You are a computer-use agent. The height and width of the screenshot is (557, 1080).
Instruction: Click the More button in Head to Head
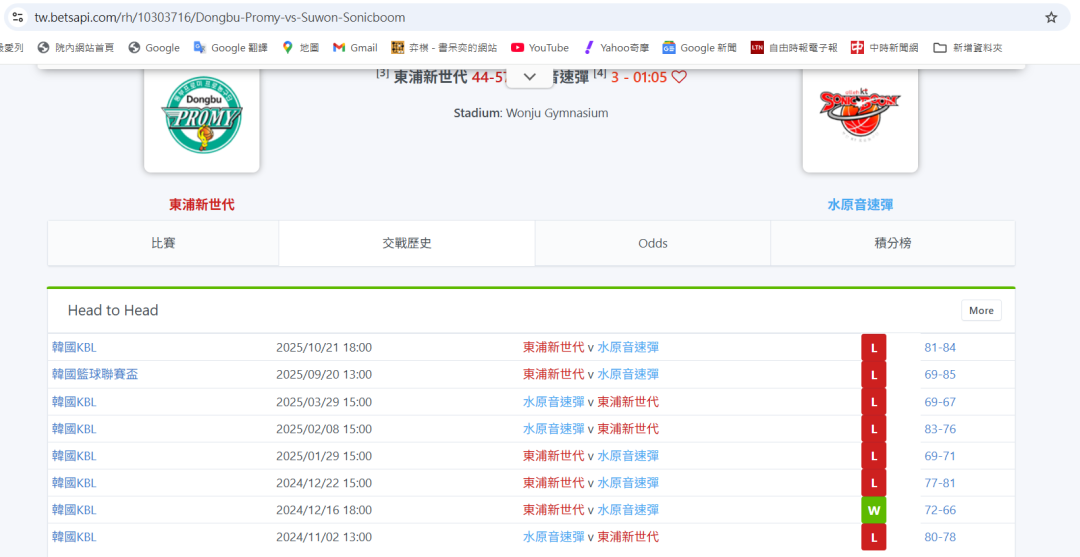tap(981, 310)
